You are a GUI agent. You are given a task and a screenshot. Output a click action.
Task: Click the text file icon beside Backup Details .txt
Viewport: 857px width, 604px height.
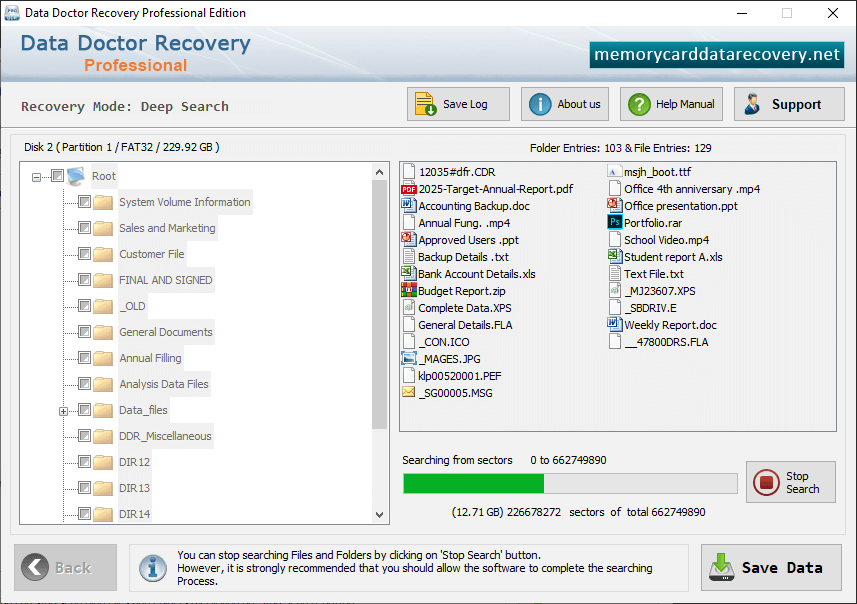coord(408,256)
